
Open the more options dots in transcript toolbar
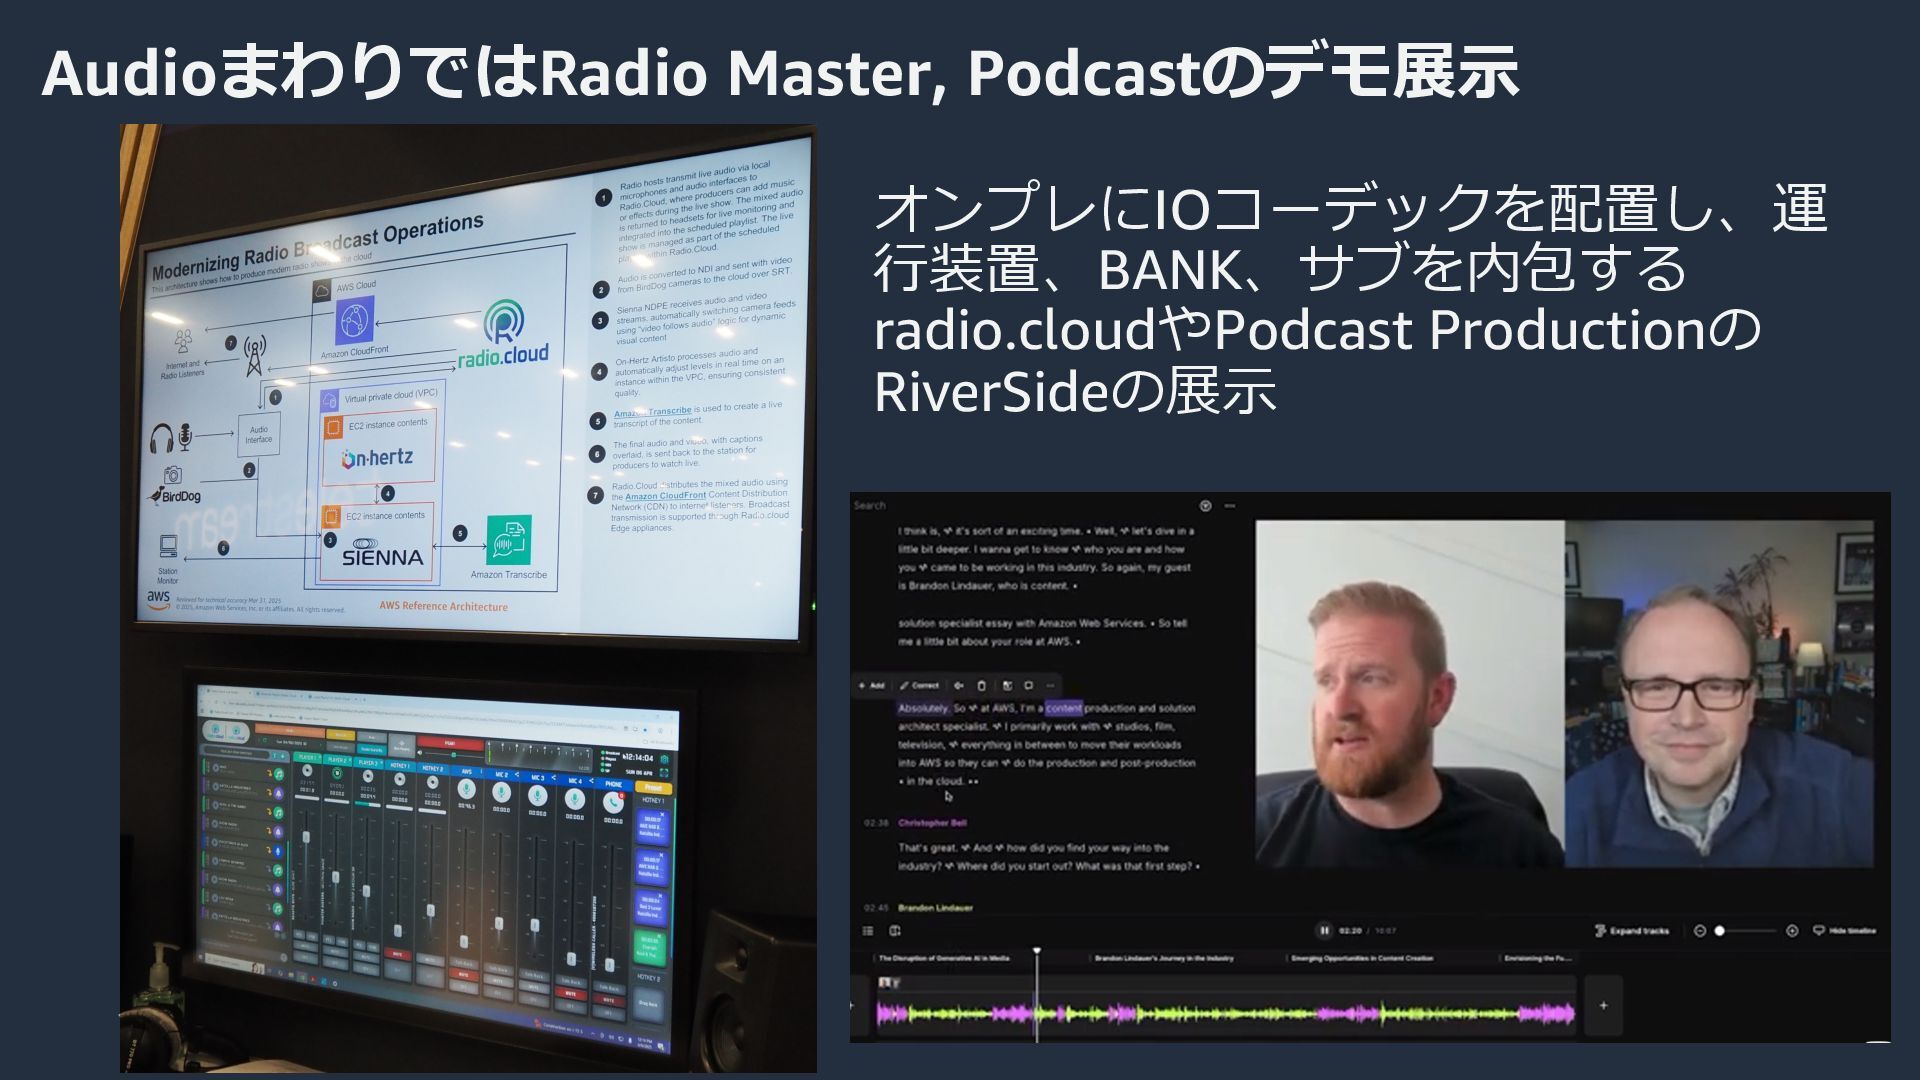tap(1050, 685)
